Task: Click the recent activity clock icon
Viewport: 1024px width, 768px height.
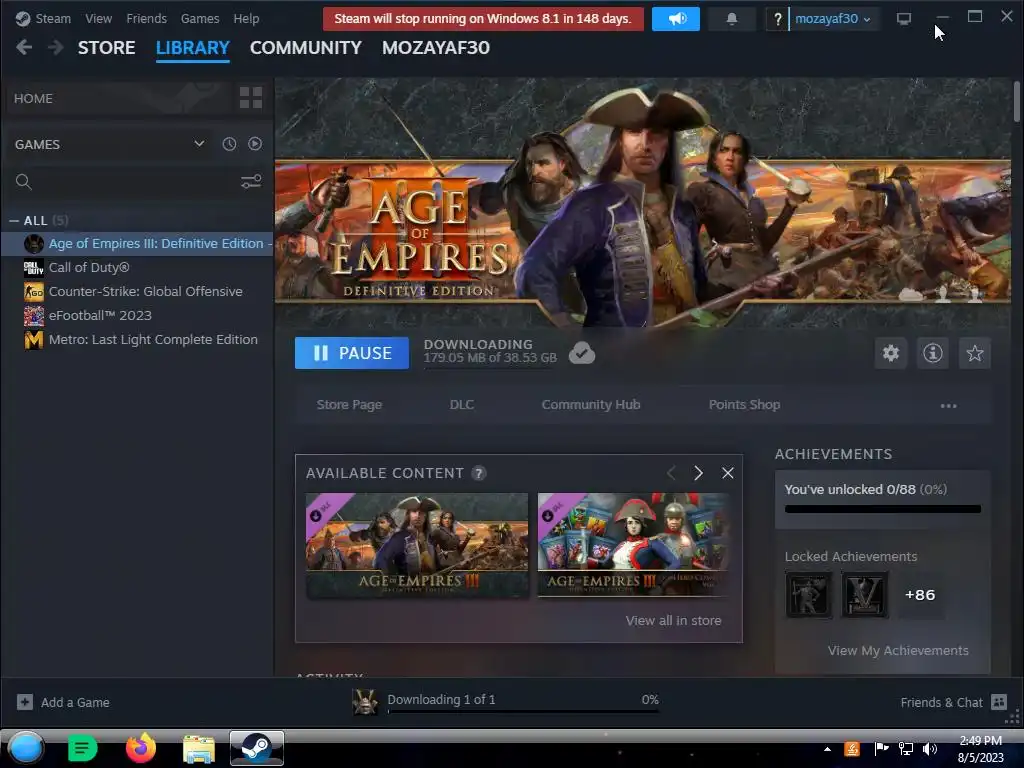Action: [x=229, y=144]
